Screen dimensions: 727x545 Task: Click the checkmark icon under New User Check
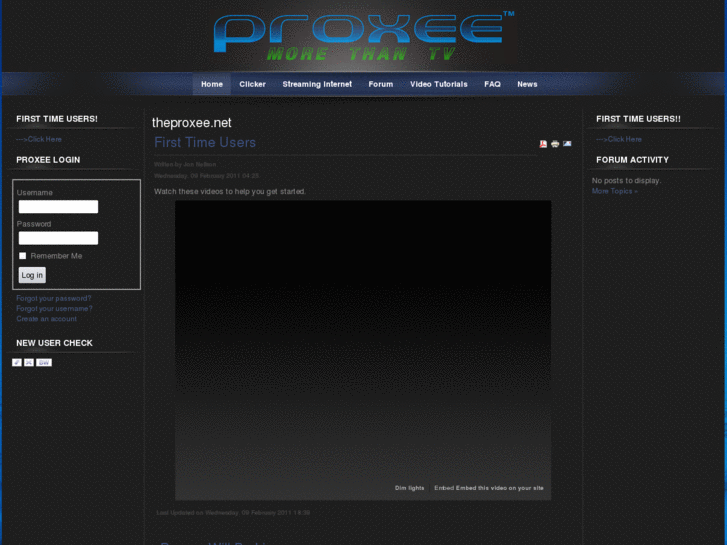click(17, 362)
